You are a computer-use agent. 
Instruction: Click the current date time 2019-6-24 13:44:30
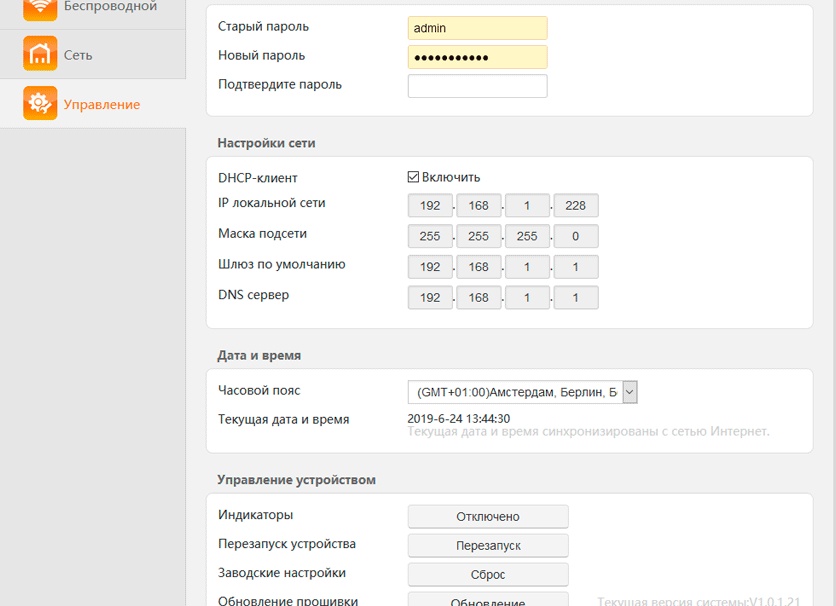459,418
